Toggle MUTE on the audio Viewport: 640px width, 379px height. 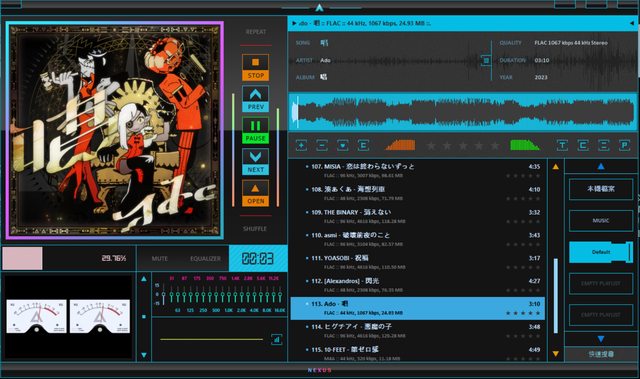pyautogui.click(x=160, y=259)
